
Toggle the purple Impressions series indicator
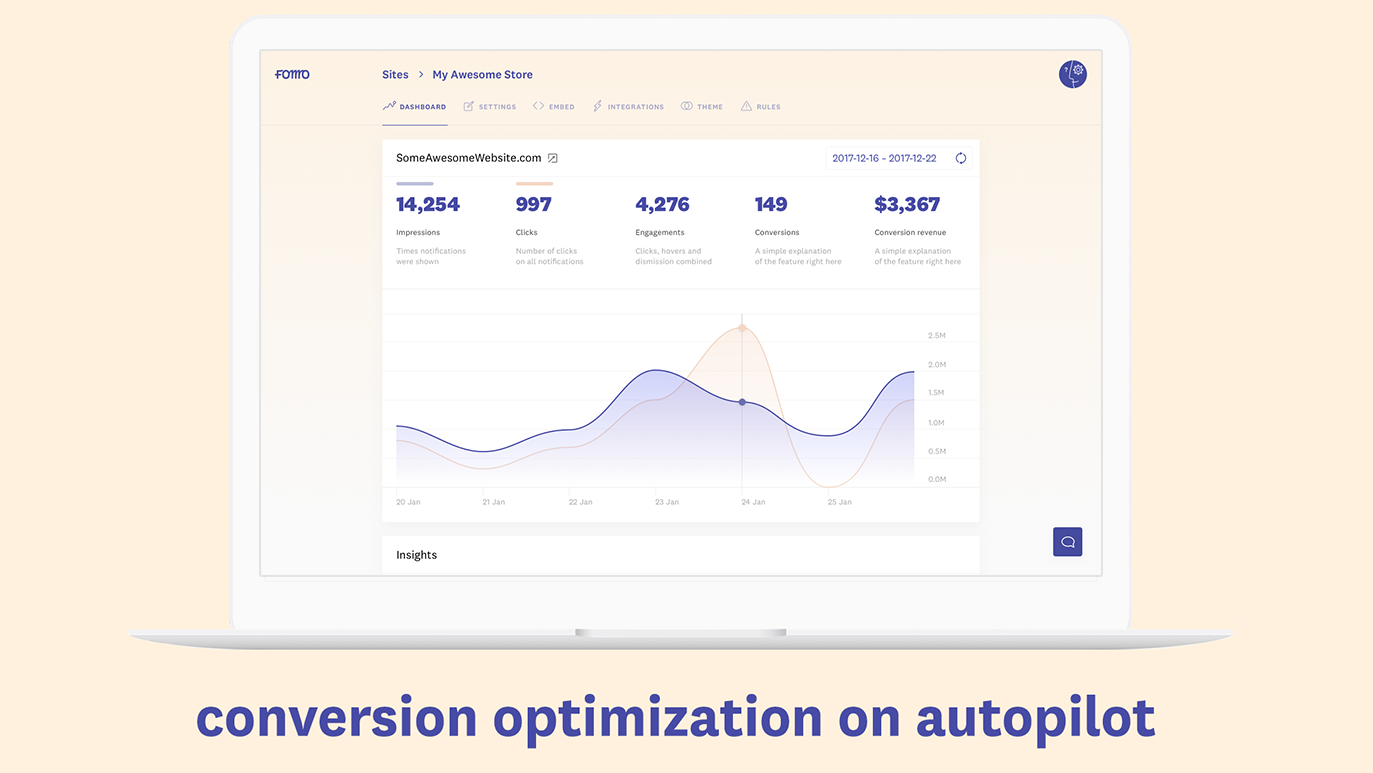tap(415, 184)
